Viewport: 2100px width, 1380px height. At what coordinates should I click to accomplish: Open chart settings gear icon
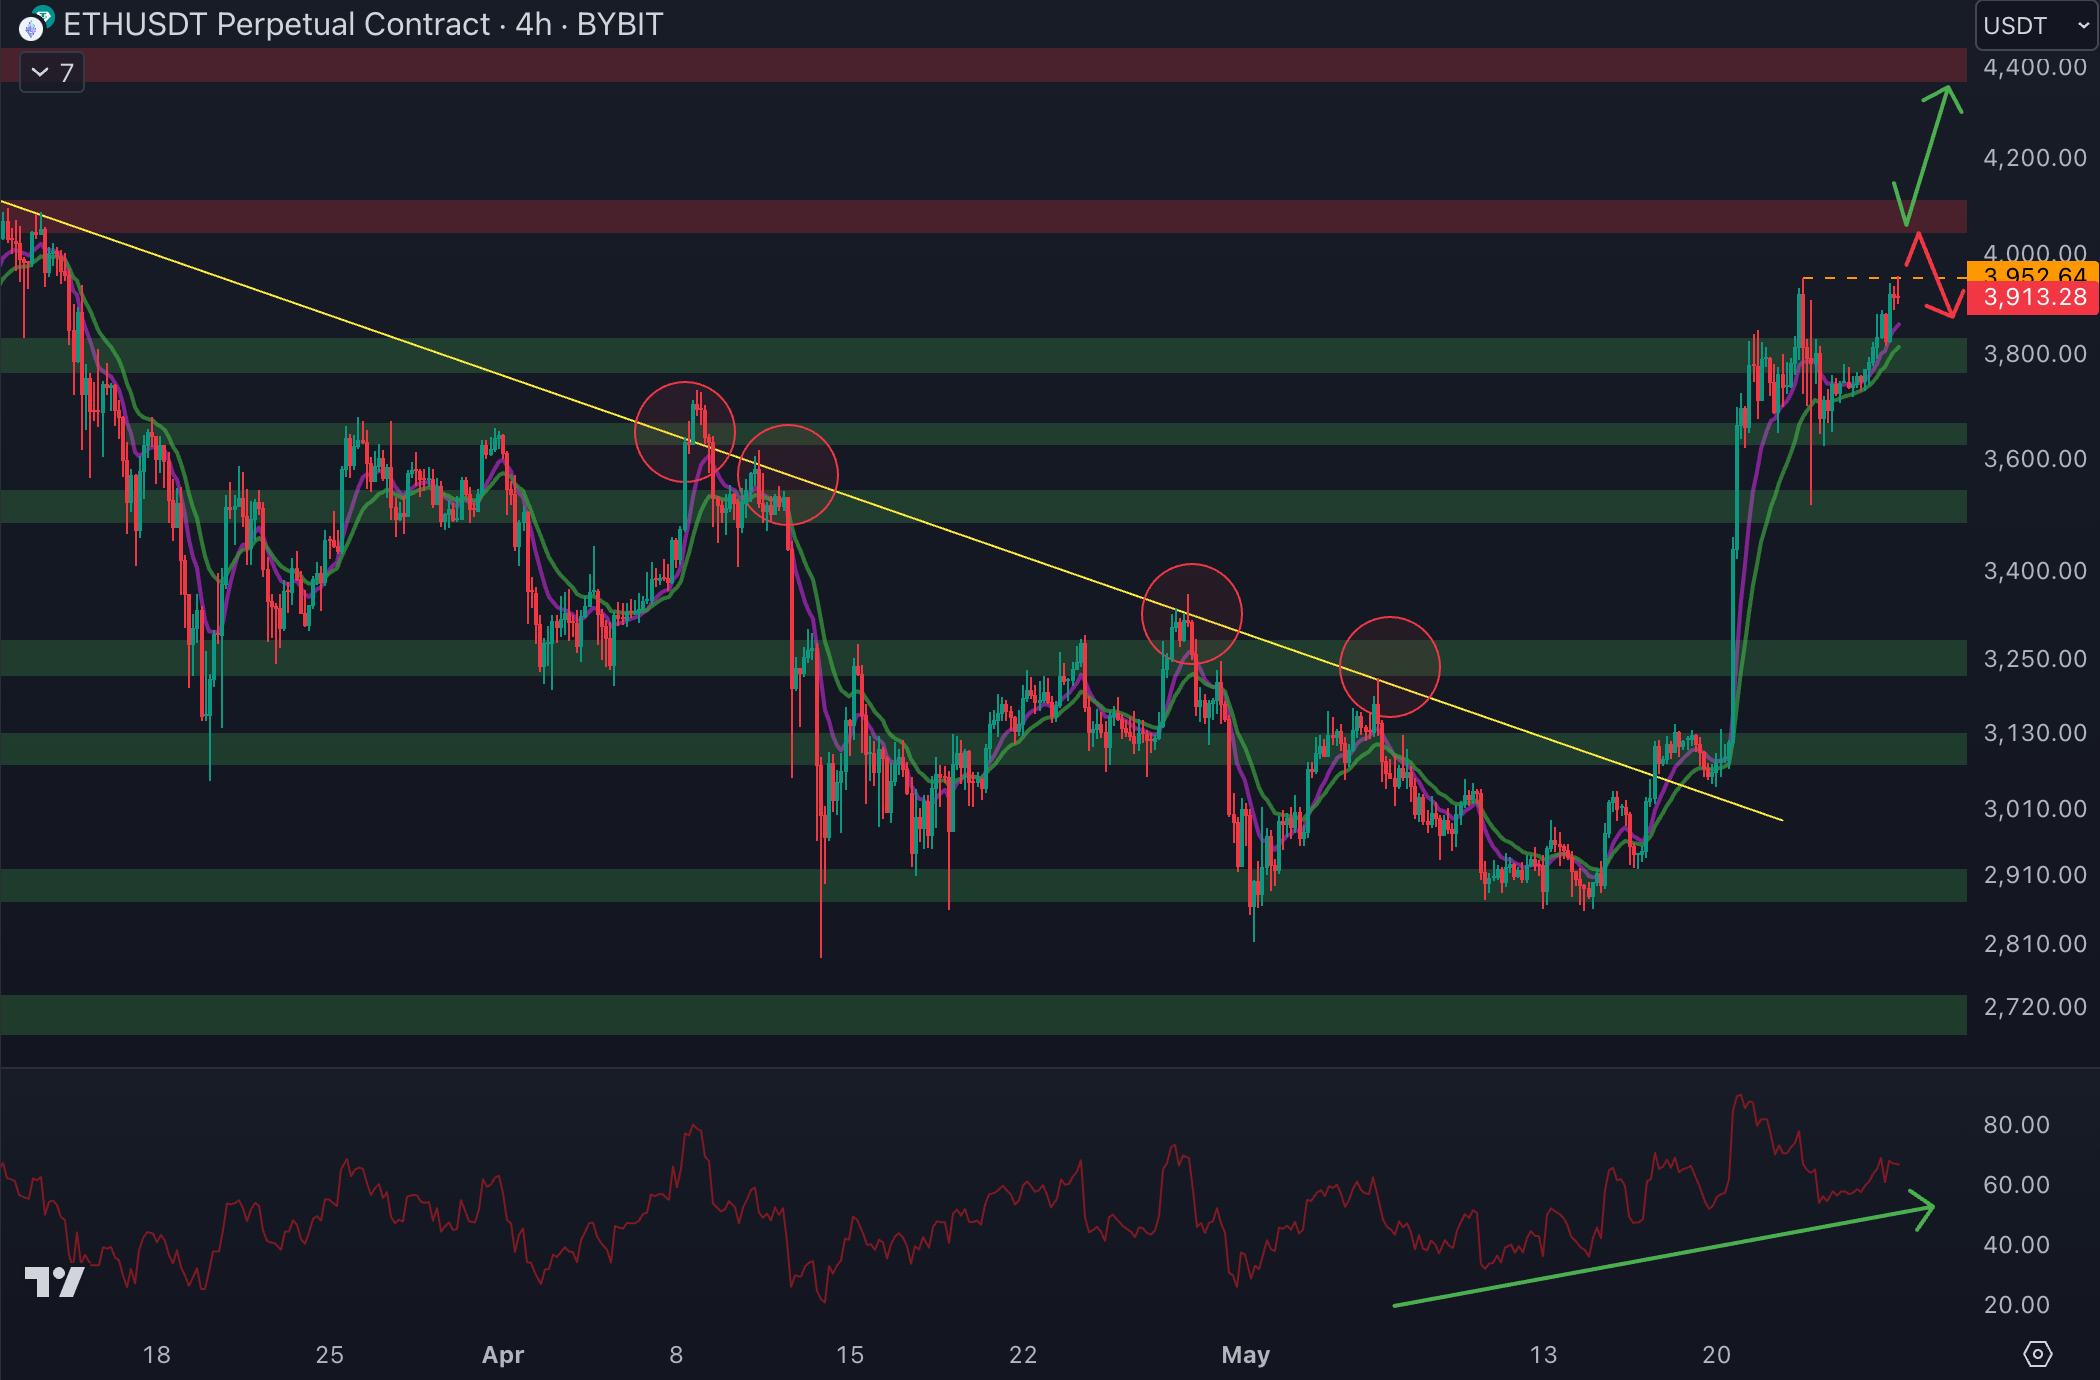point(2037,1354)
